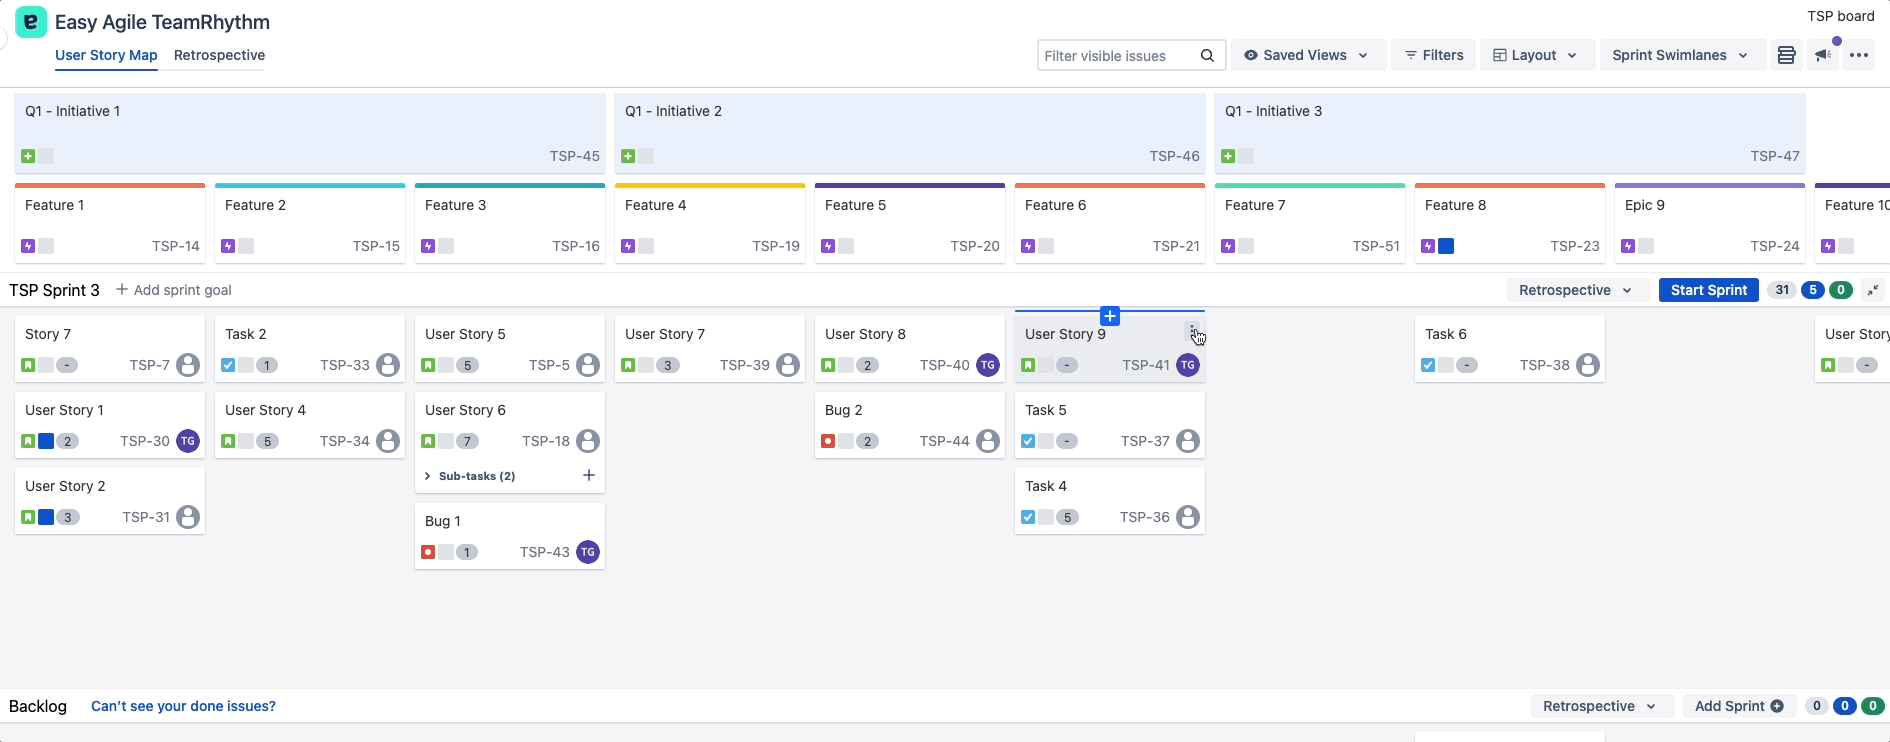Select the User Story Map tab
The height and width of the screenshot is (742, 1890).
tap(106, 55)
